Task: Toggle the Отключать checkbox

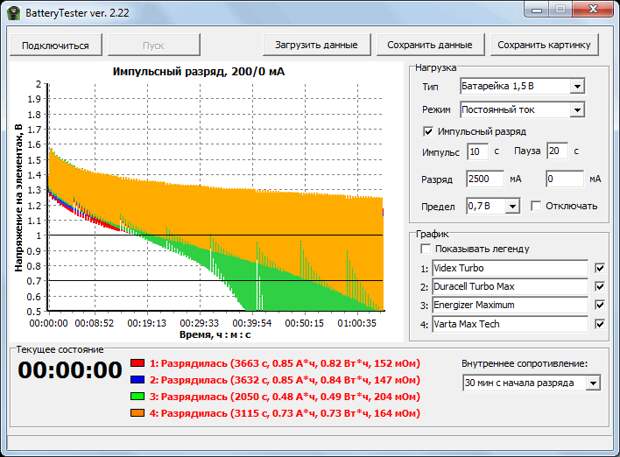Action: click(536, 206)
